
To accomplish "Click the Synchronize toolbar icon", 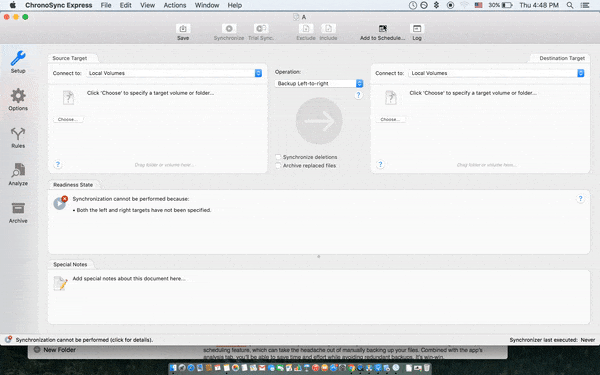I will [x=229, y=29].
